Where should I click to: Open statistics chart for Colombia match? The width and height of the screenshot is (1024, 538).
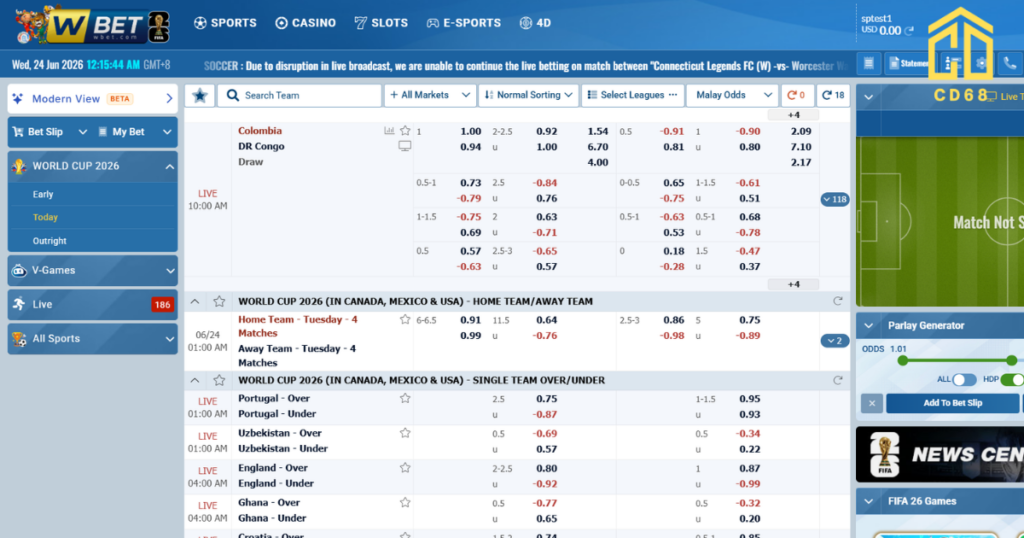[389, 131]
